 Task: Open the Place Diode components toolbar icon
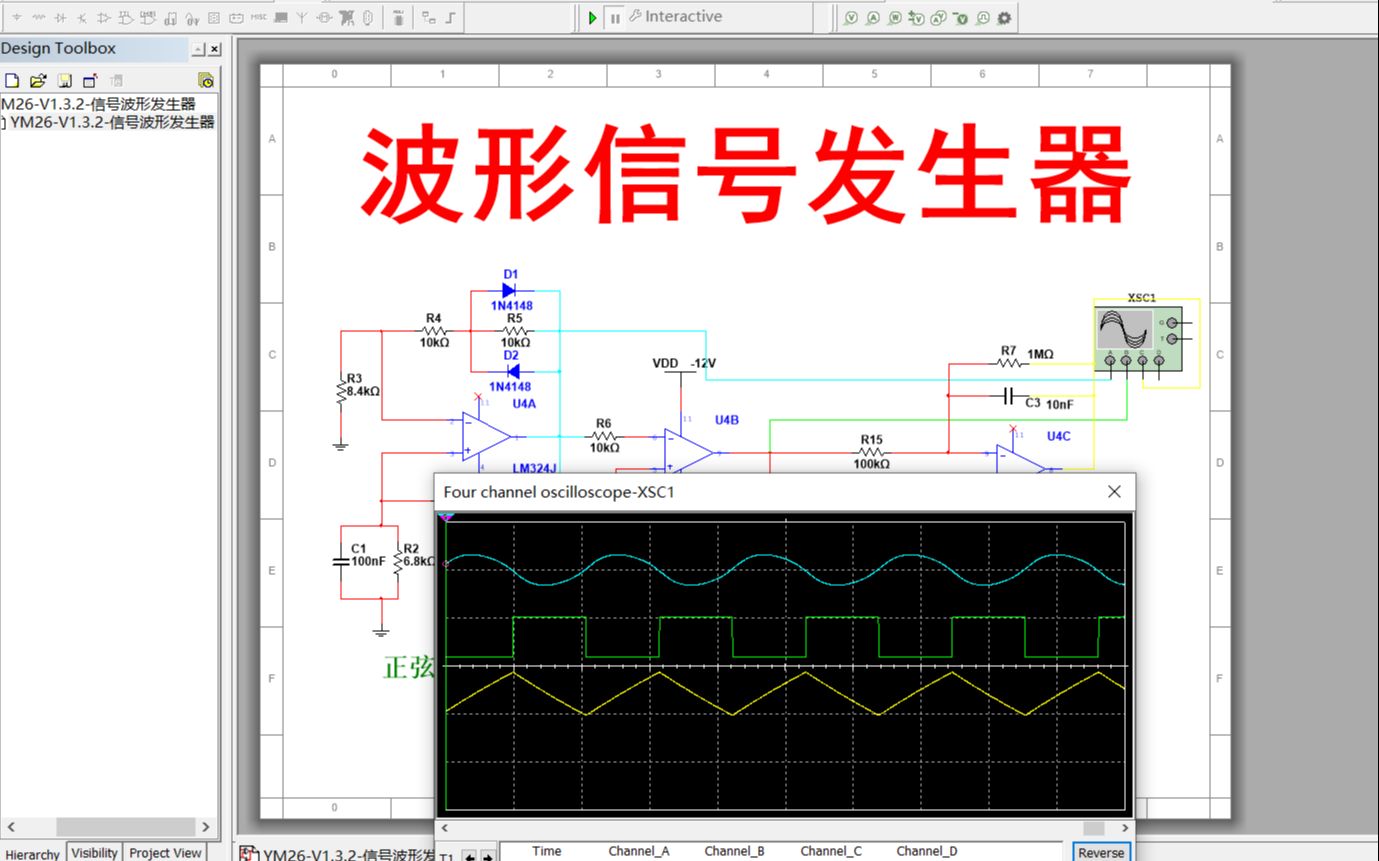pos(61,16)
